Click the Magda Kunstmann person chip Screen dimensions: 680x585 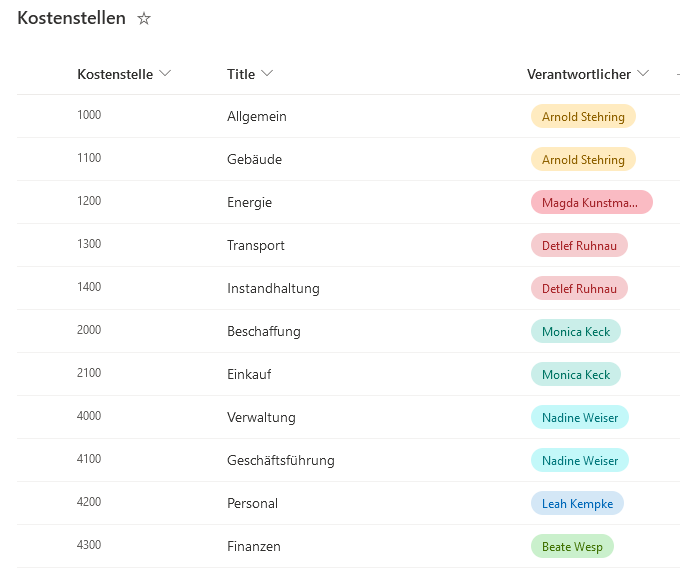coord(590,203)
